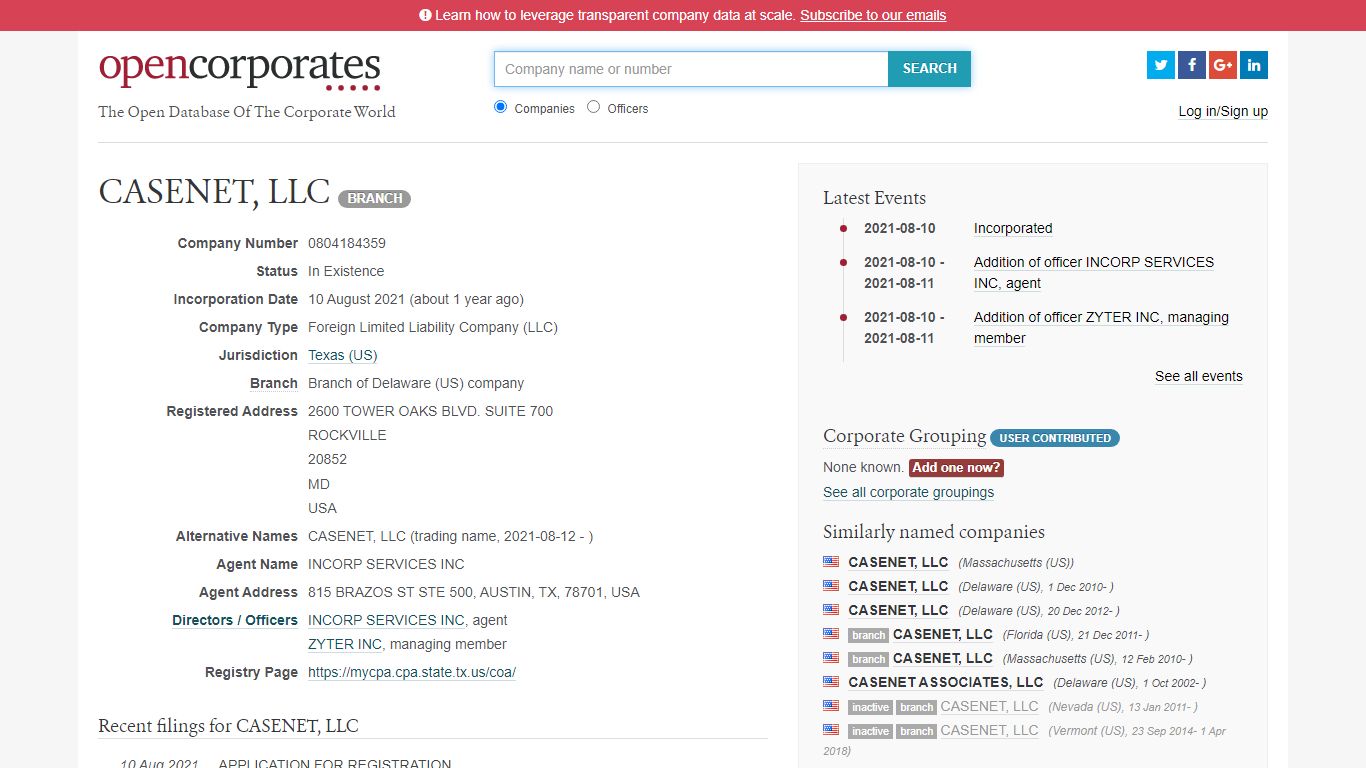1366x768 pixels.
Task: Open CASENET ASSOCIATES, LLC link
Action: click(945, 682)
